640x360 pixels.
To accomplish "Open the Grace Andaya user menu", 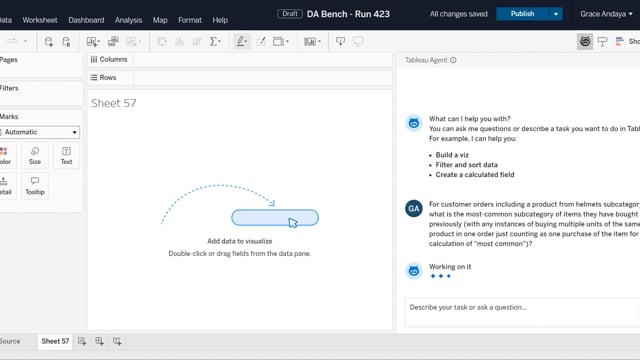I will [606, 14].
